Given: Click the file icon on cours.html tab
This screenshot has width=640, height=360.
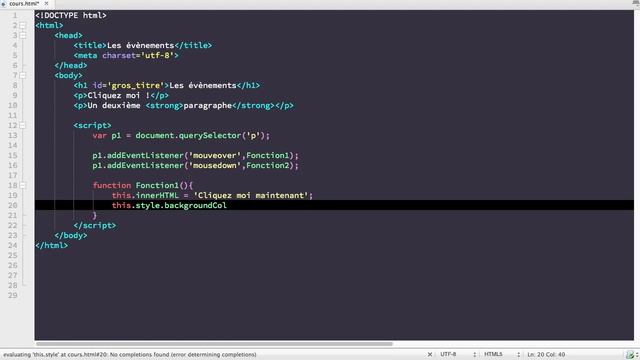Looking at the screenshot, I should click(4, 4).
